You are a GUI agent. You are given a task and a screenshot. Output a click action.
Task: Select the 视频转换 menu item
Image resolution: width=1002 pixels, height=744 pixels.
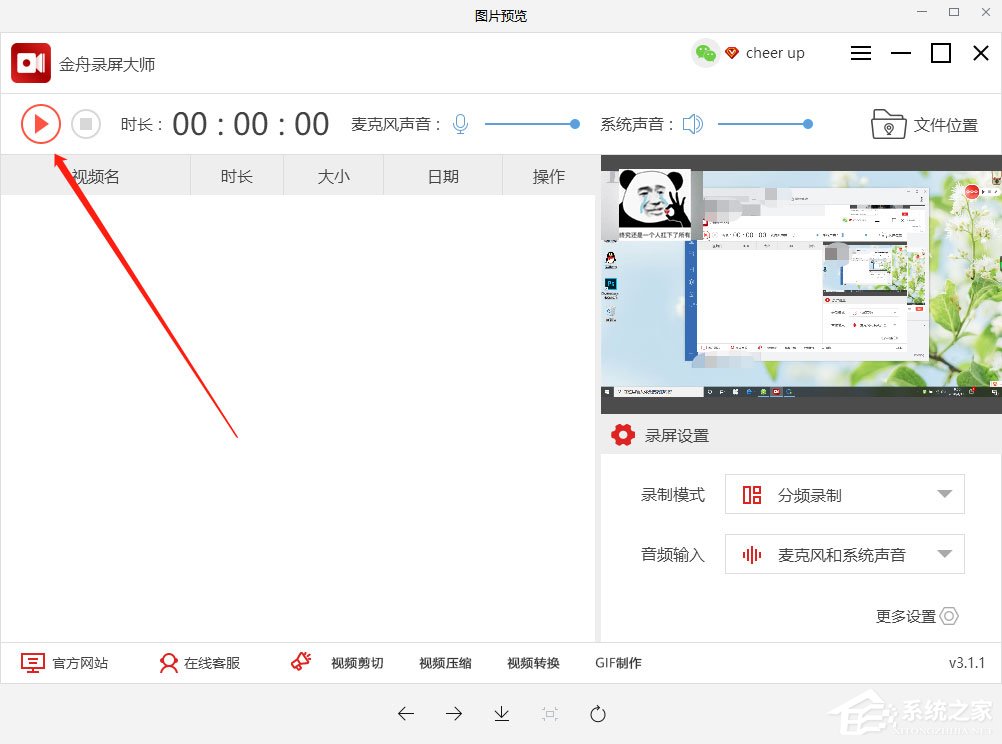[x=531, y=662]
